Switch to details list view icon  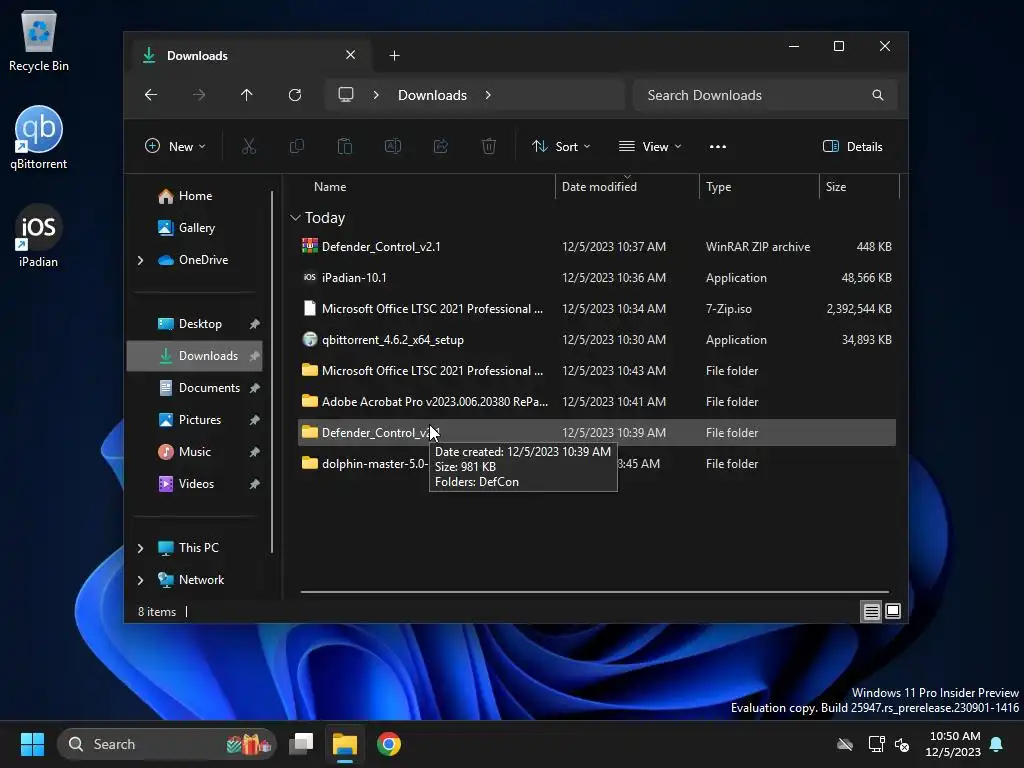pyautogui.click(x=871, y=611)
